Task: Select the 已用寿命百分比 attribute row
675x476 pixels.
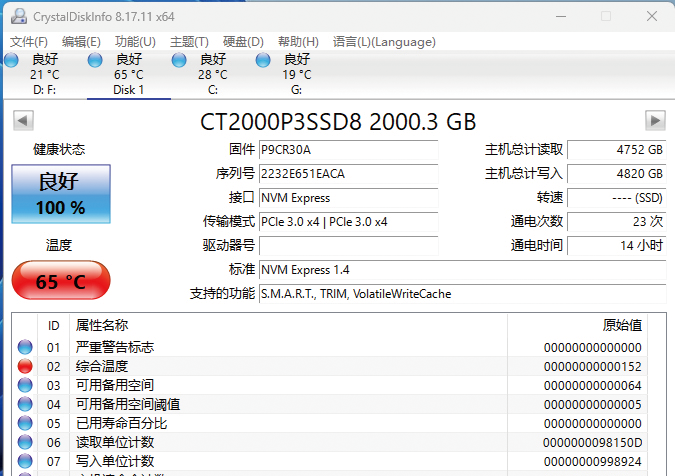Action: (x=330, y=423)
